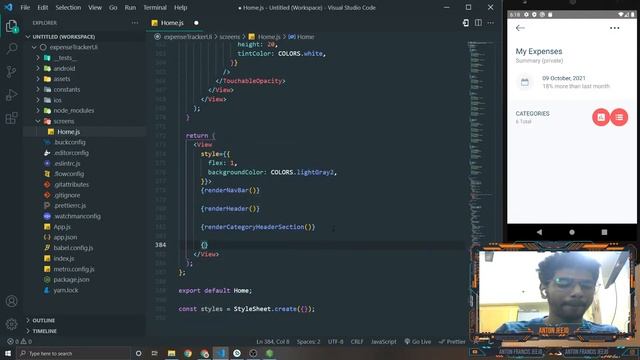Tap the calendar icon in phone app
The image size is (640, 360).
(525, 82)
